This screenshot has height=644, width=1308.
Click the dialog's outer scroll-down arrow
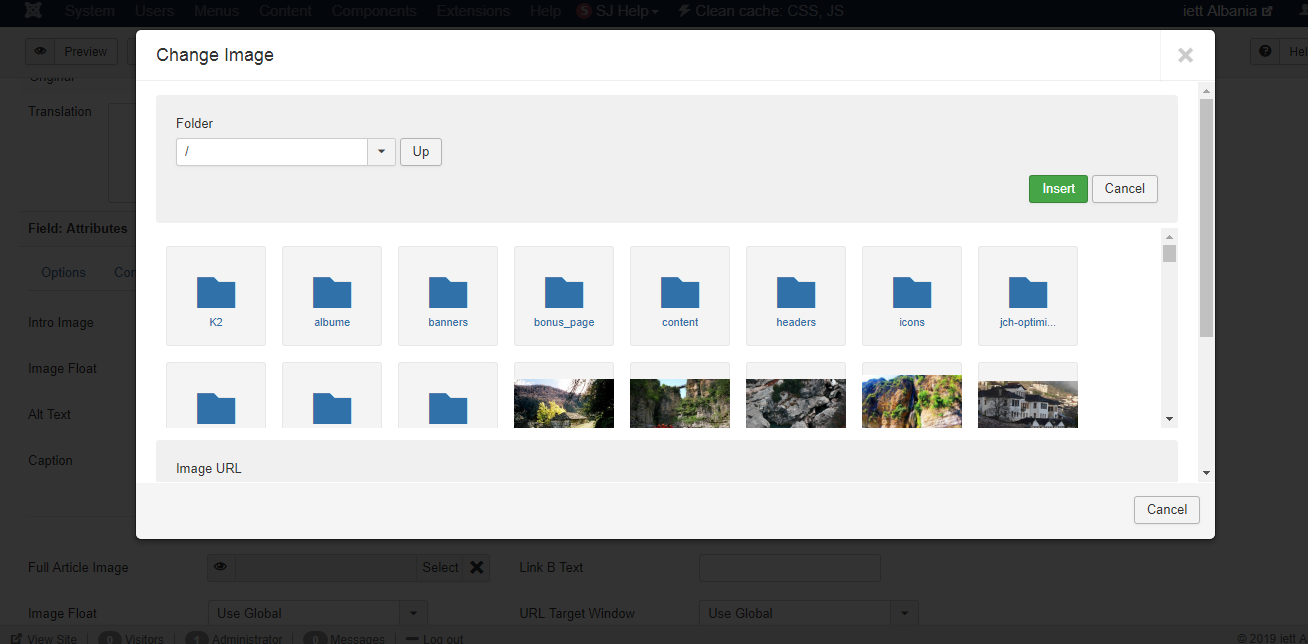coord(1206,473)
